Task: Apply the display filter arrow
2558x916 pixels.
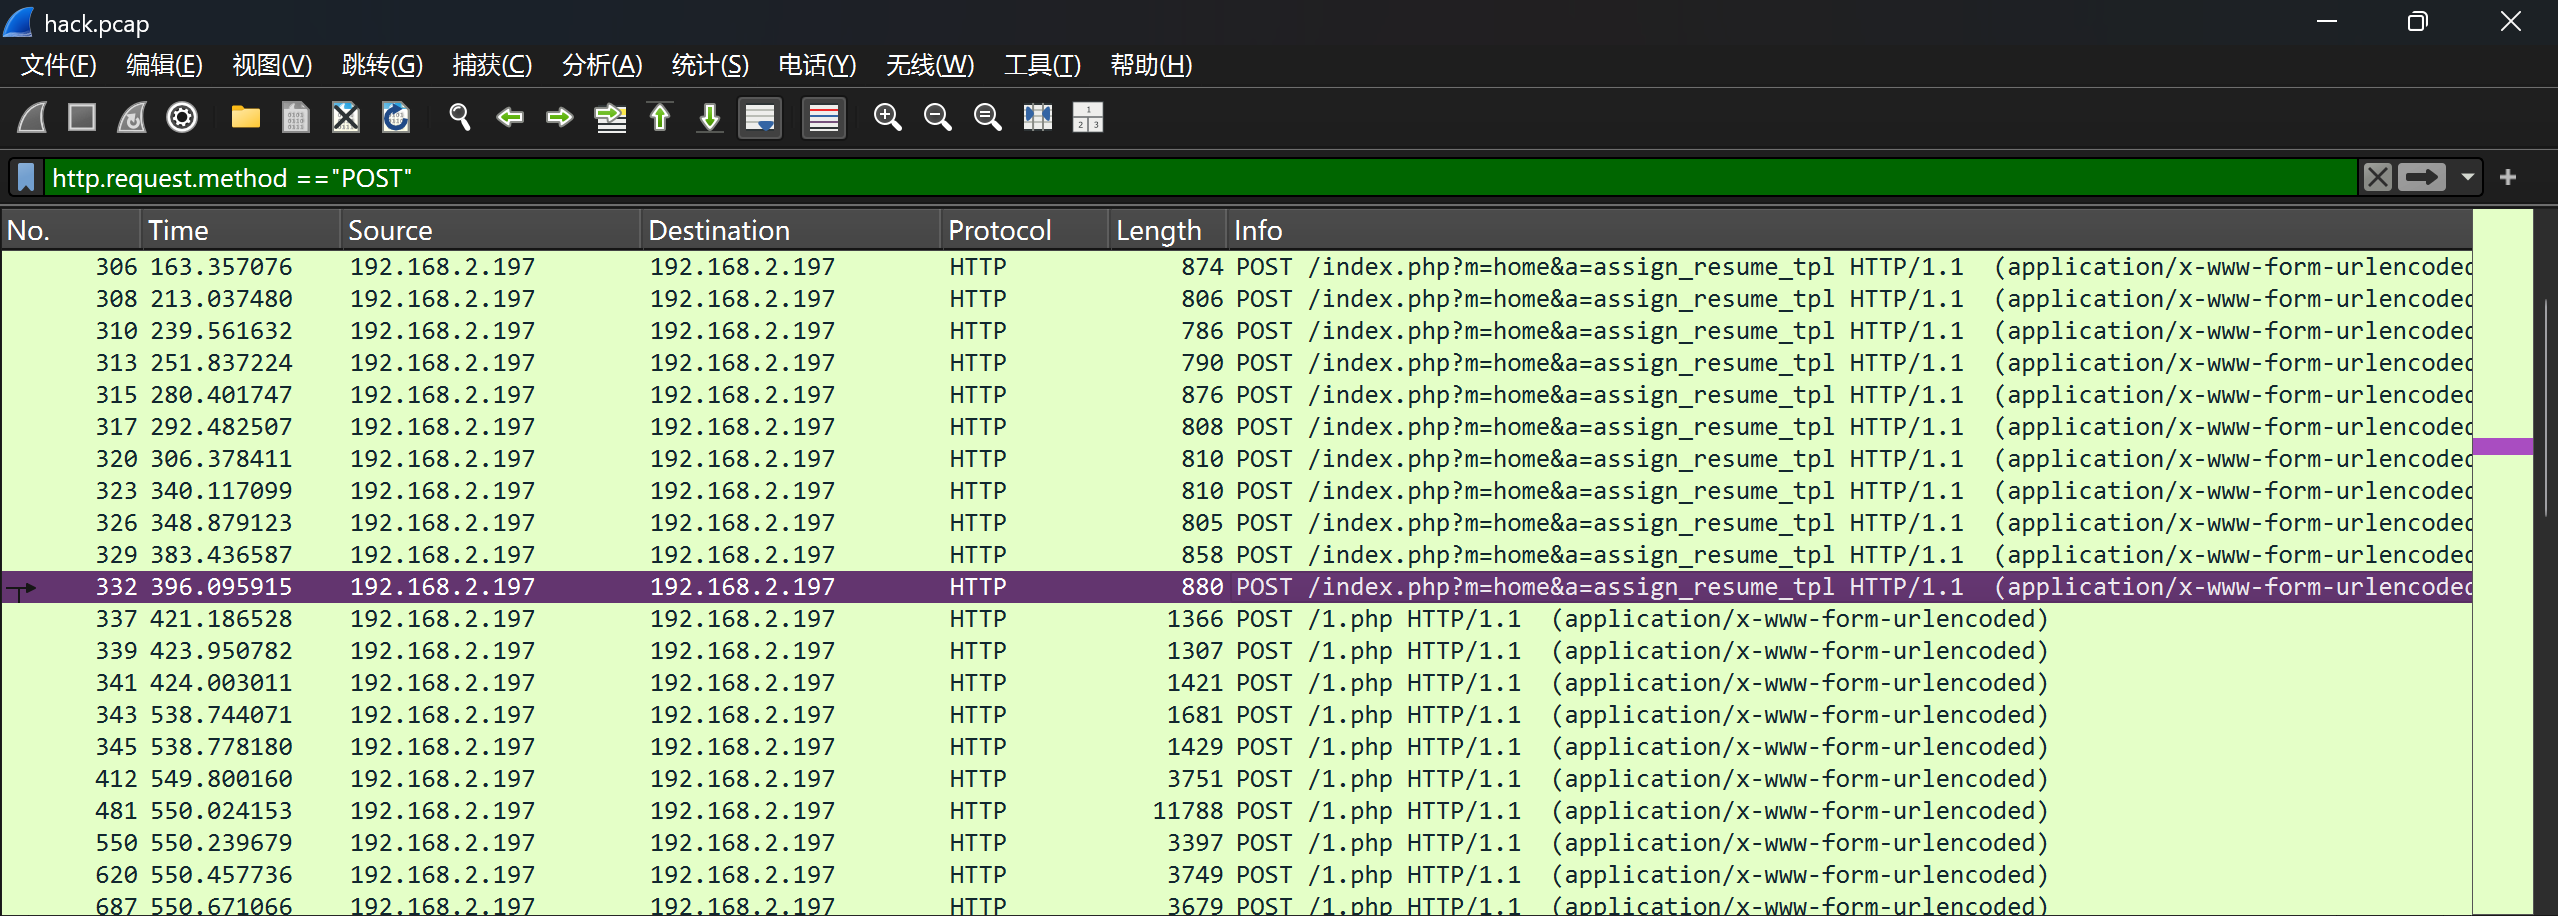Action: tap(2422, 178)
